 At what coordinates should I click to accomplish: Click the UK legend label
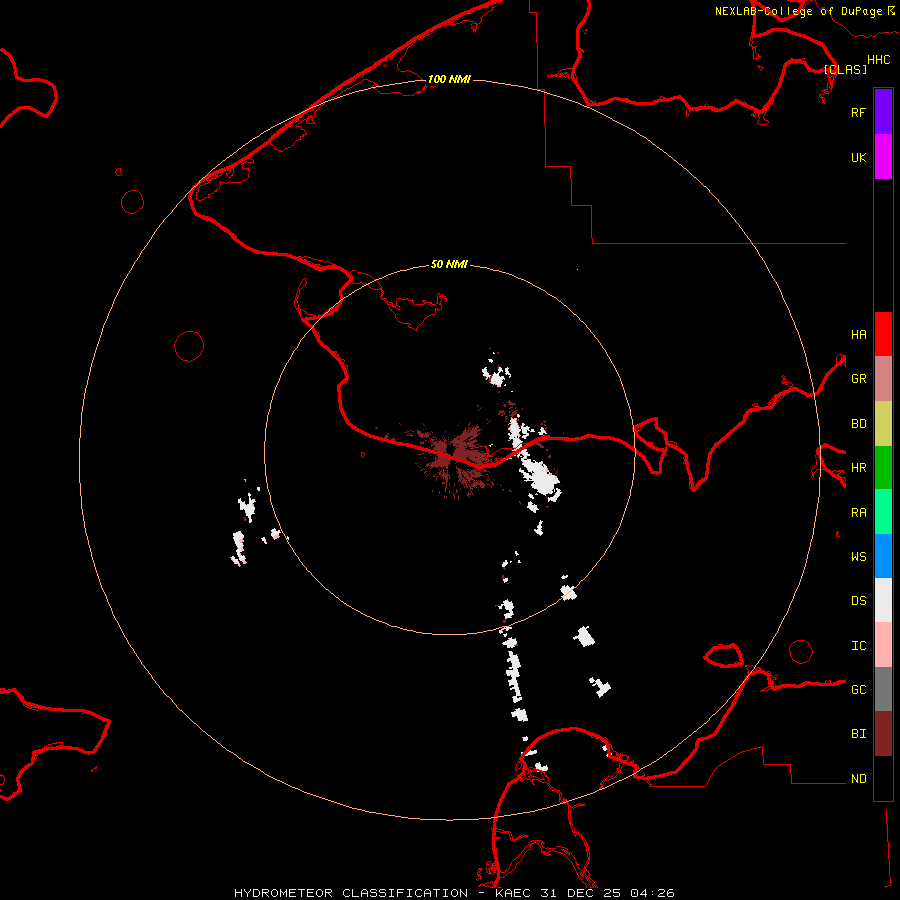[x=858, y=157]
